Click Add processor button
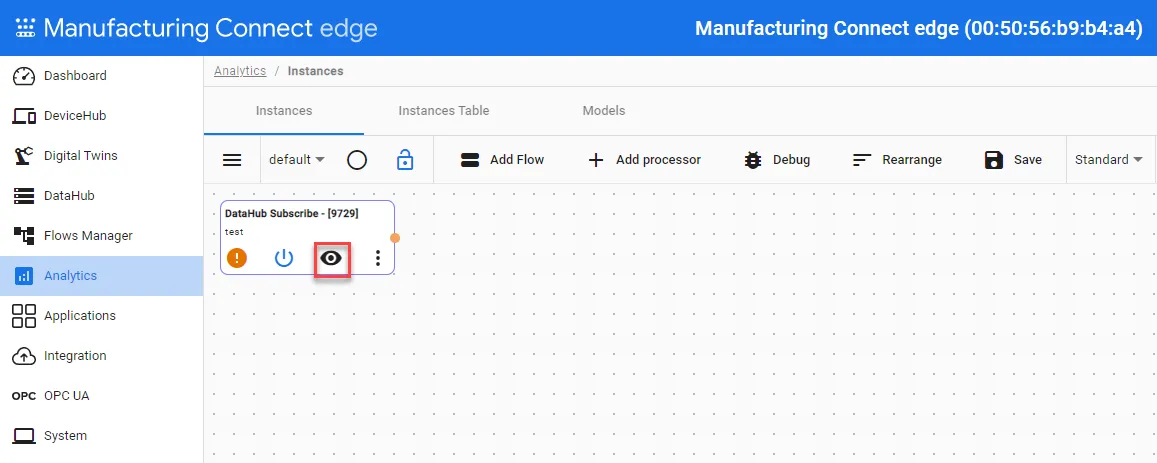The image size is (1157, 463). click(644, 160)
